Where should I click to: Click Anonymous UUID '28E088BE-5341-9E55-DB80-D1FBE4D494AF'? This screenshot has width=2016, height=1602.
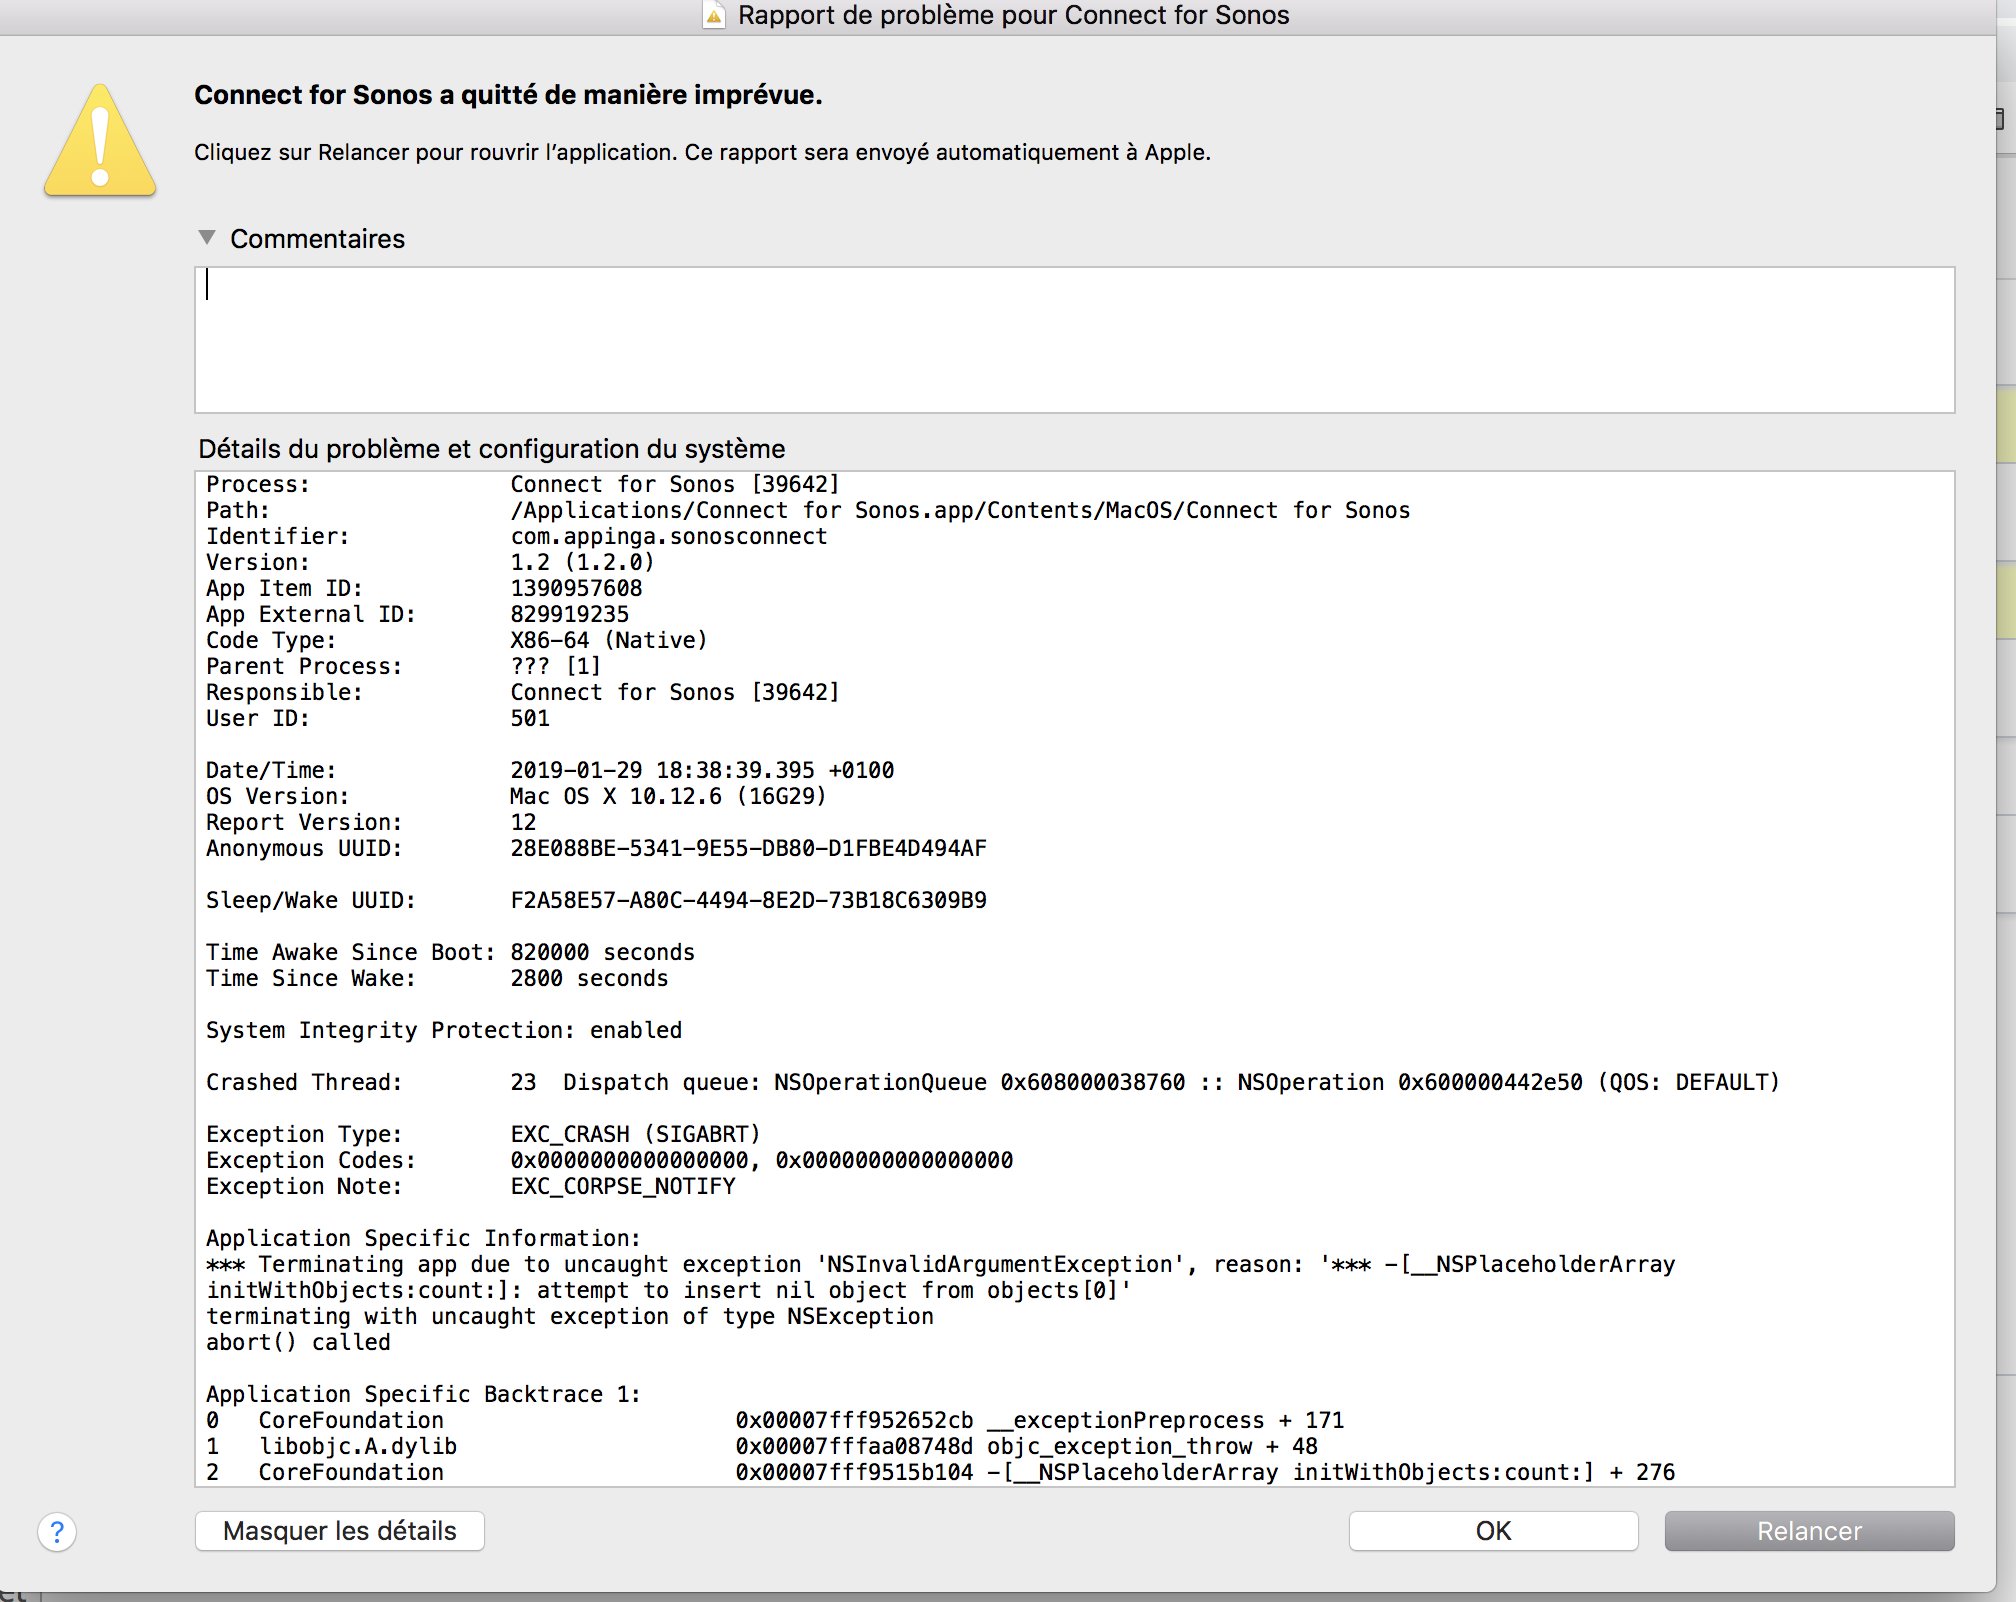point(748,848)
